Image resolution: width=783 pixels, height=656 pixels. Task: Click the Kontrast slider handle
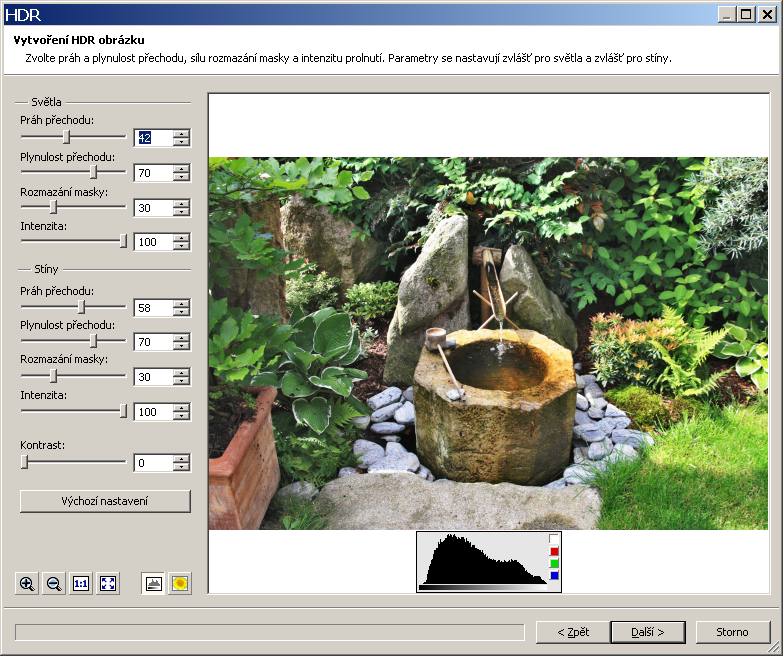25,462
